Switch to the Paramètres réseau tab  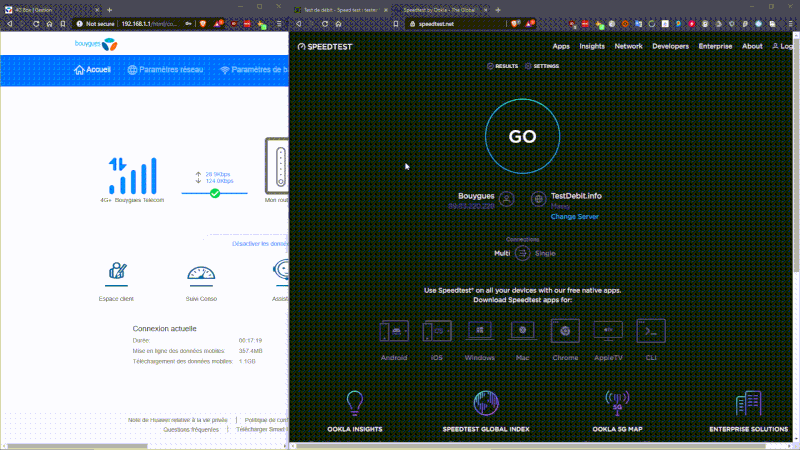(x=165, y=70)
